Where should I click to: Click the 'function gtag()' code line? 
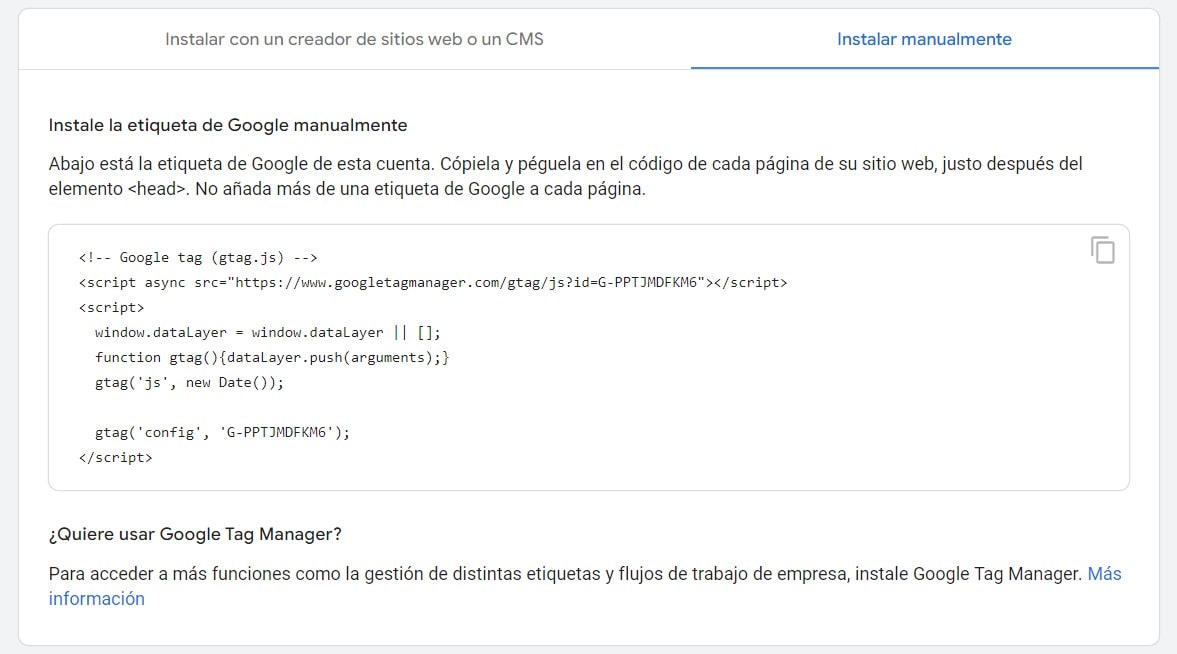tap(272, 357)
